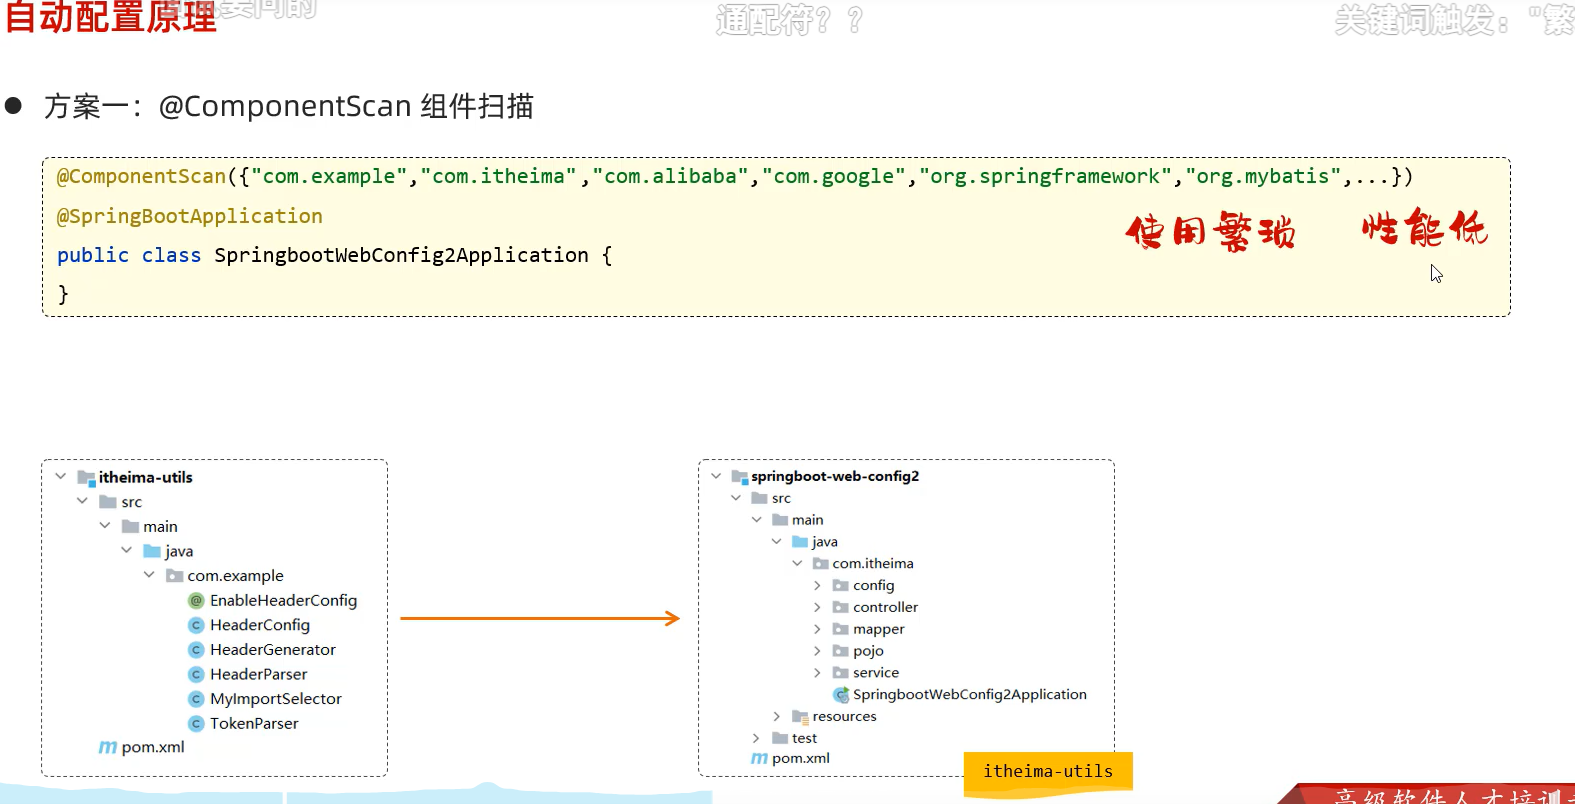Image resolution: width=1575 pixels, height=804 pixels.
Task: Expand the config package
Action: pos(817,586)
